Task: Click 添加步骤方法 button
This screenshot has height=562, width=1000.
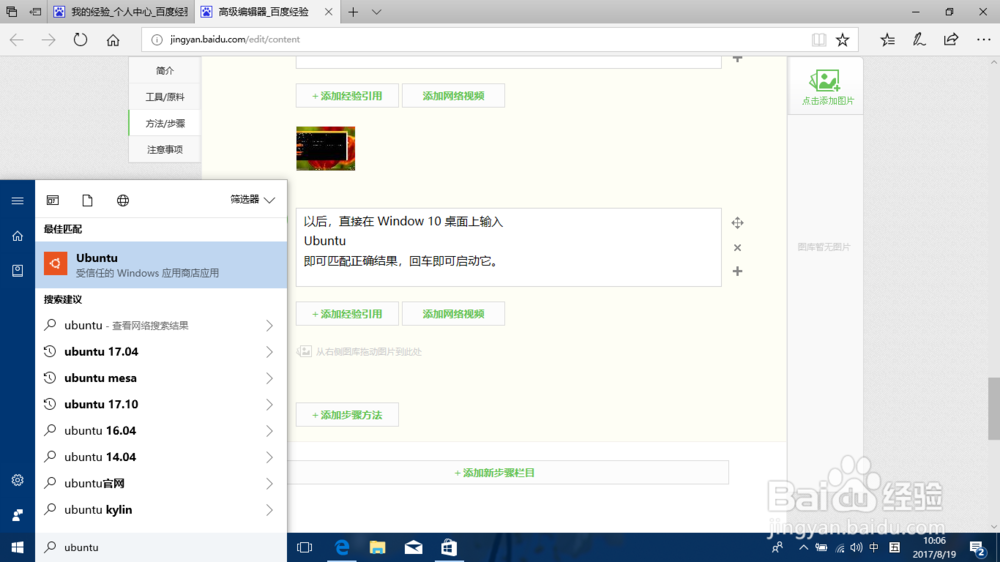Action: tap(347, 415)
